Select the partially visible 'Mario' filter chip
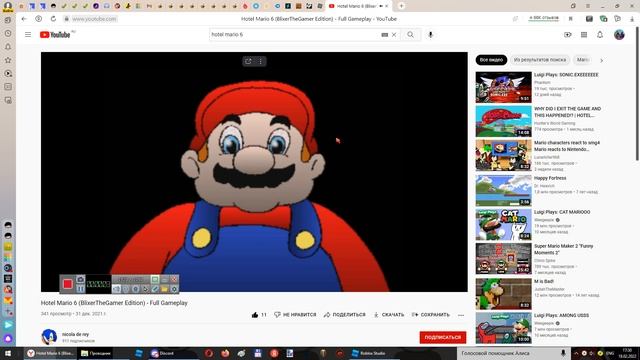The width and height of the screenshot is (640, 360). [x=583, y=60]
